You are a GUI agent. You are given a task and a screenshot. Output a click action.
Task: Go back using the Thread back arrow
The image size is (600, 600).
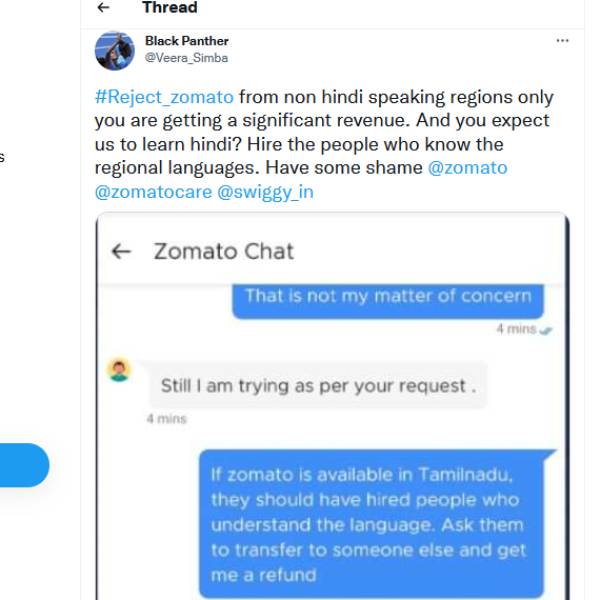(103, 8)
